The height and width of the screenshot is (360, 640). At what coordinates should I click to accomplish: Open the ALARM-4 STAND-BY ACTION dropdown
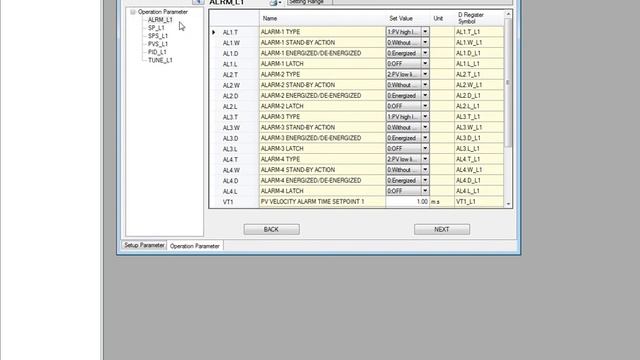(425, 170)
